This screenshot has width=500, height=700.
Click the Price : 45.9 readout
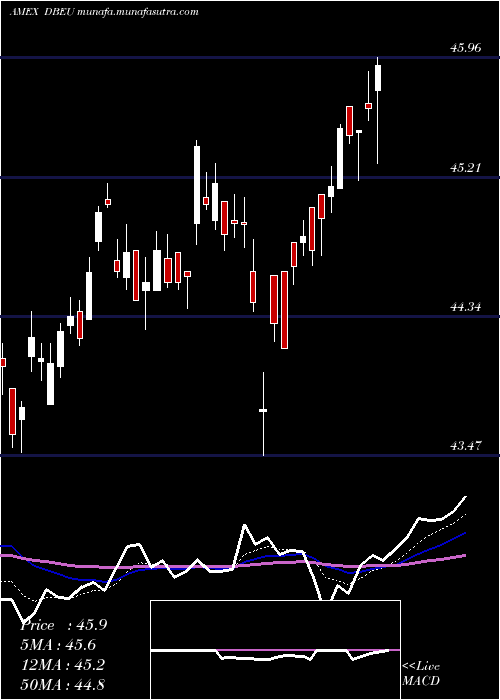click(x=63, y=625)
